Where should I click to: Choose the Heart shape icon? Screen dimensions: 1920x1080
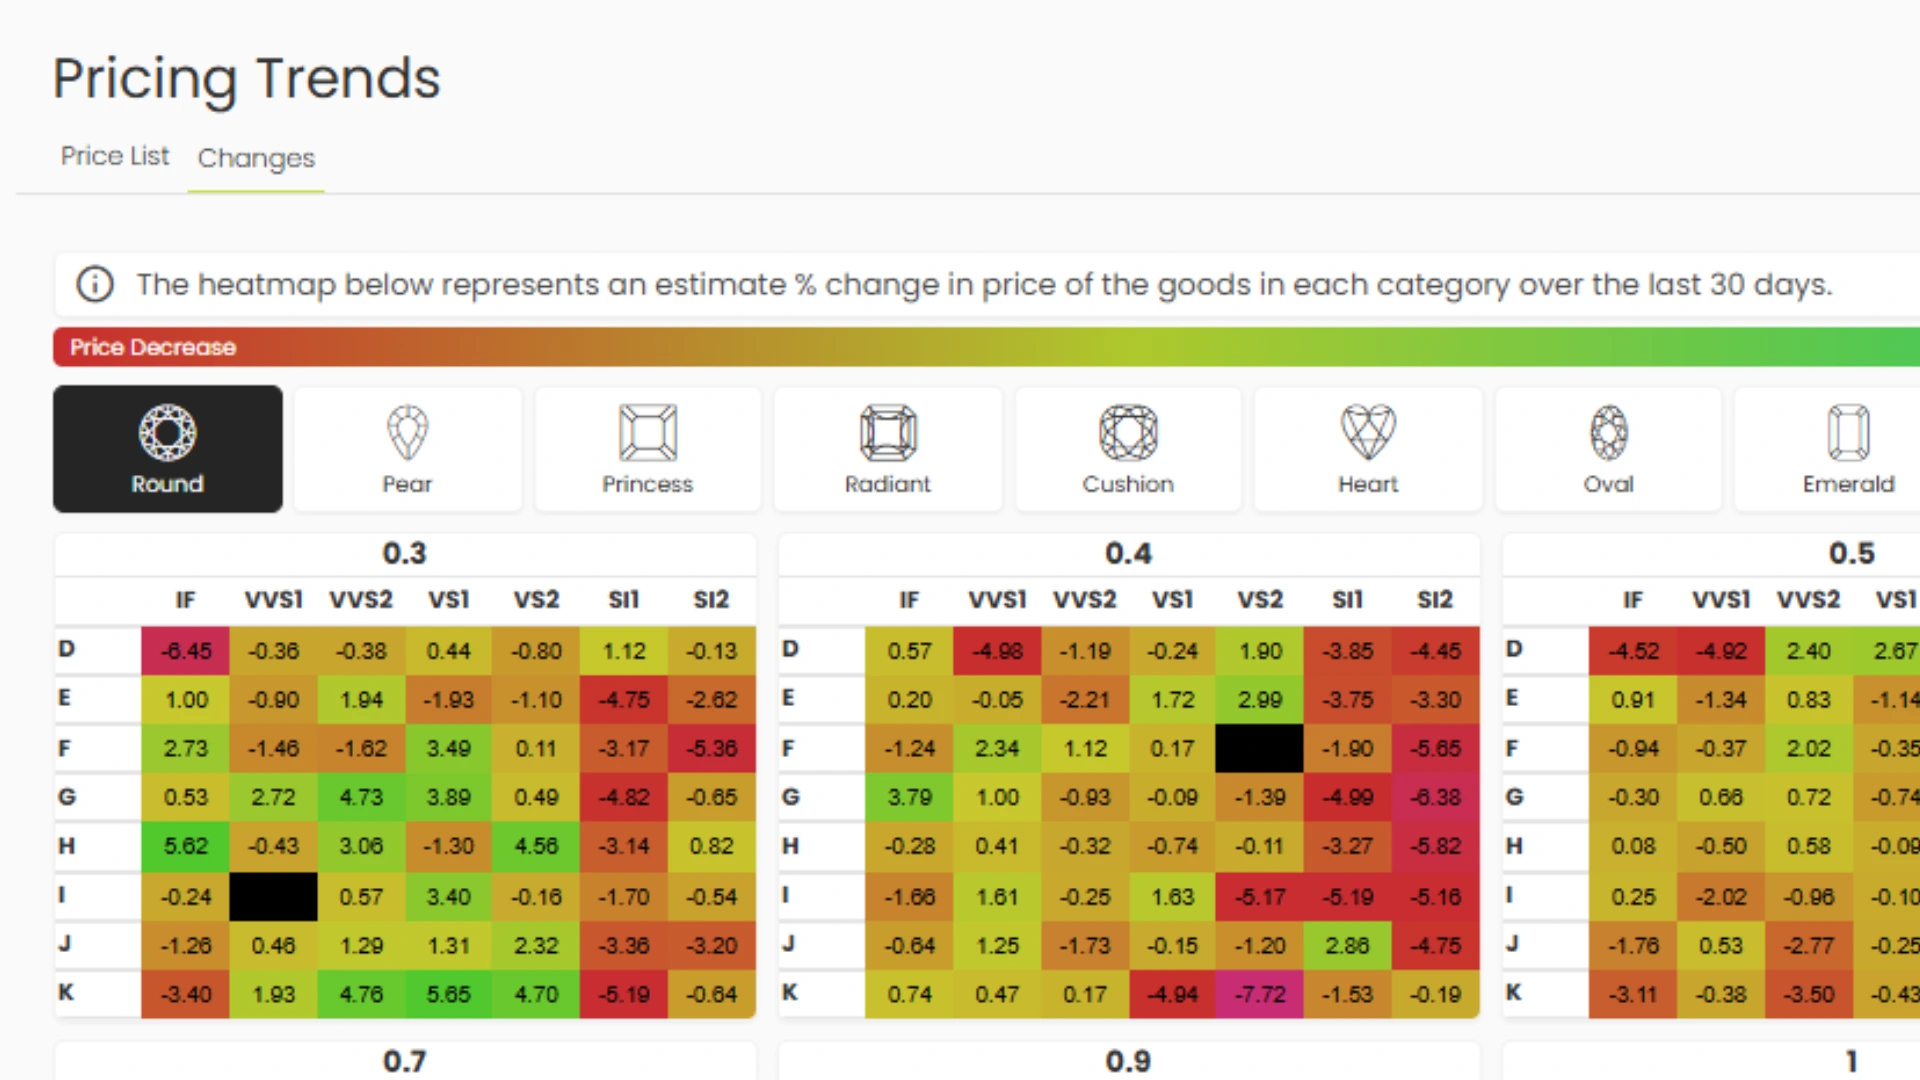[1368, 433]
